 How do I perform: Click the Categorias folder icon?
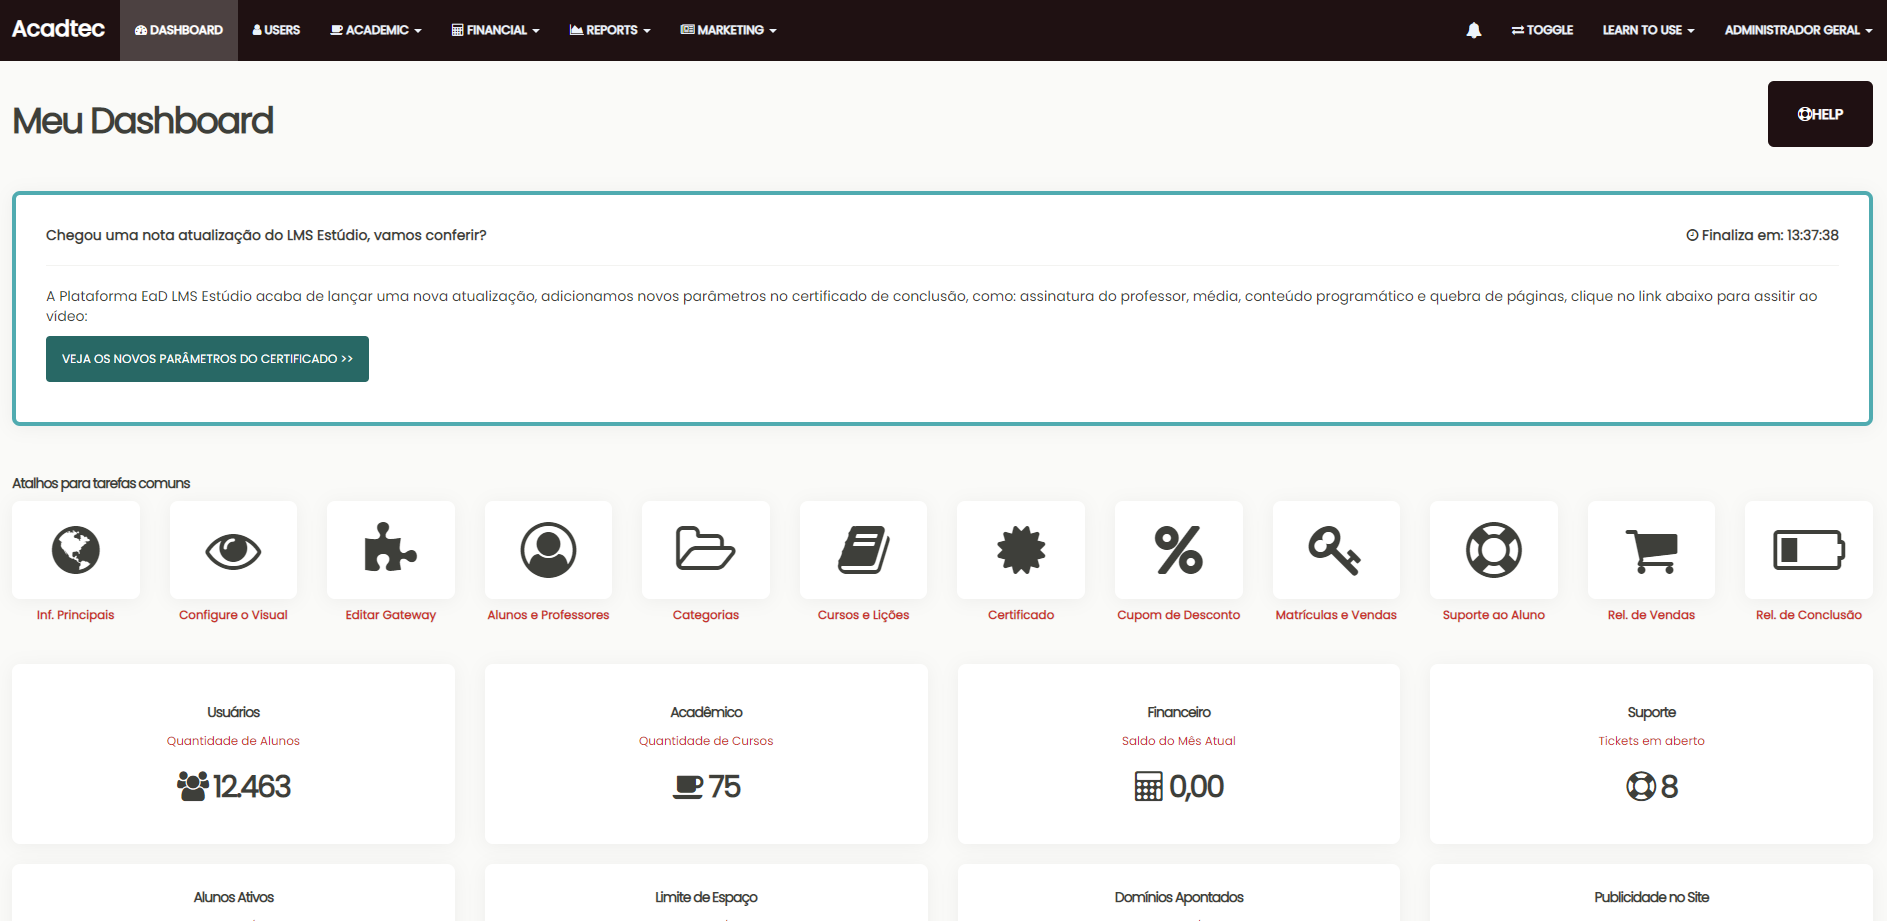pyautogui.click(x=705, y=550)
